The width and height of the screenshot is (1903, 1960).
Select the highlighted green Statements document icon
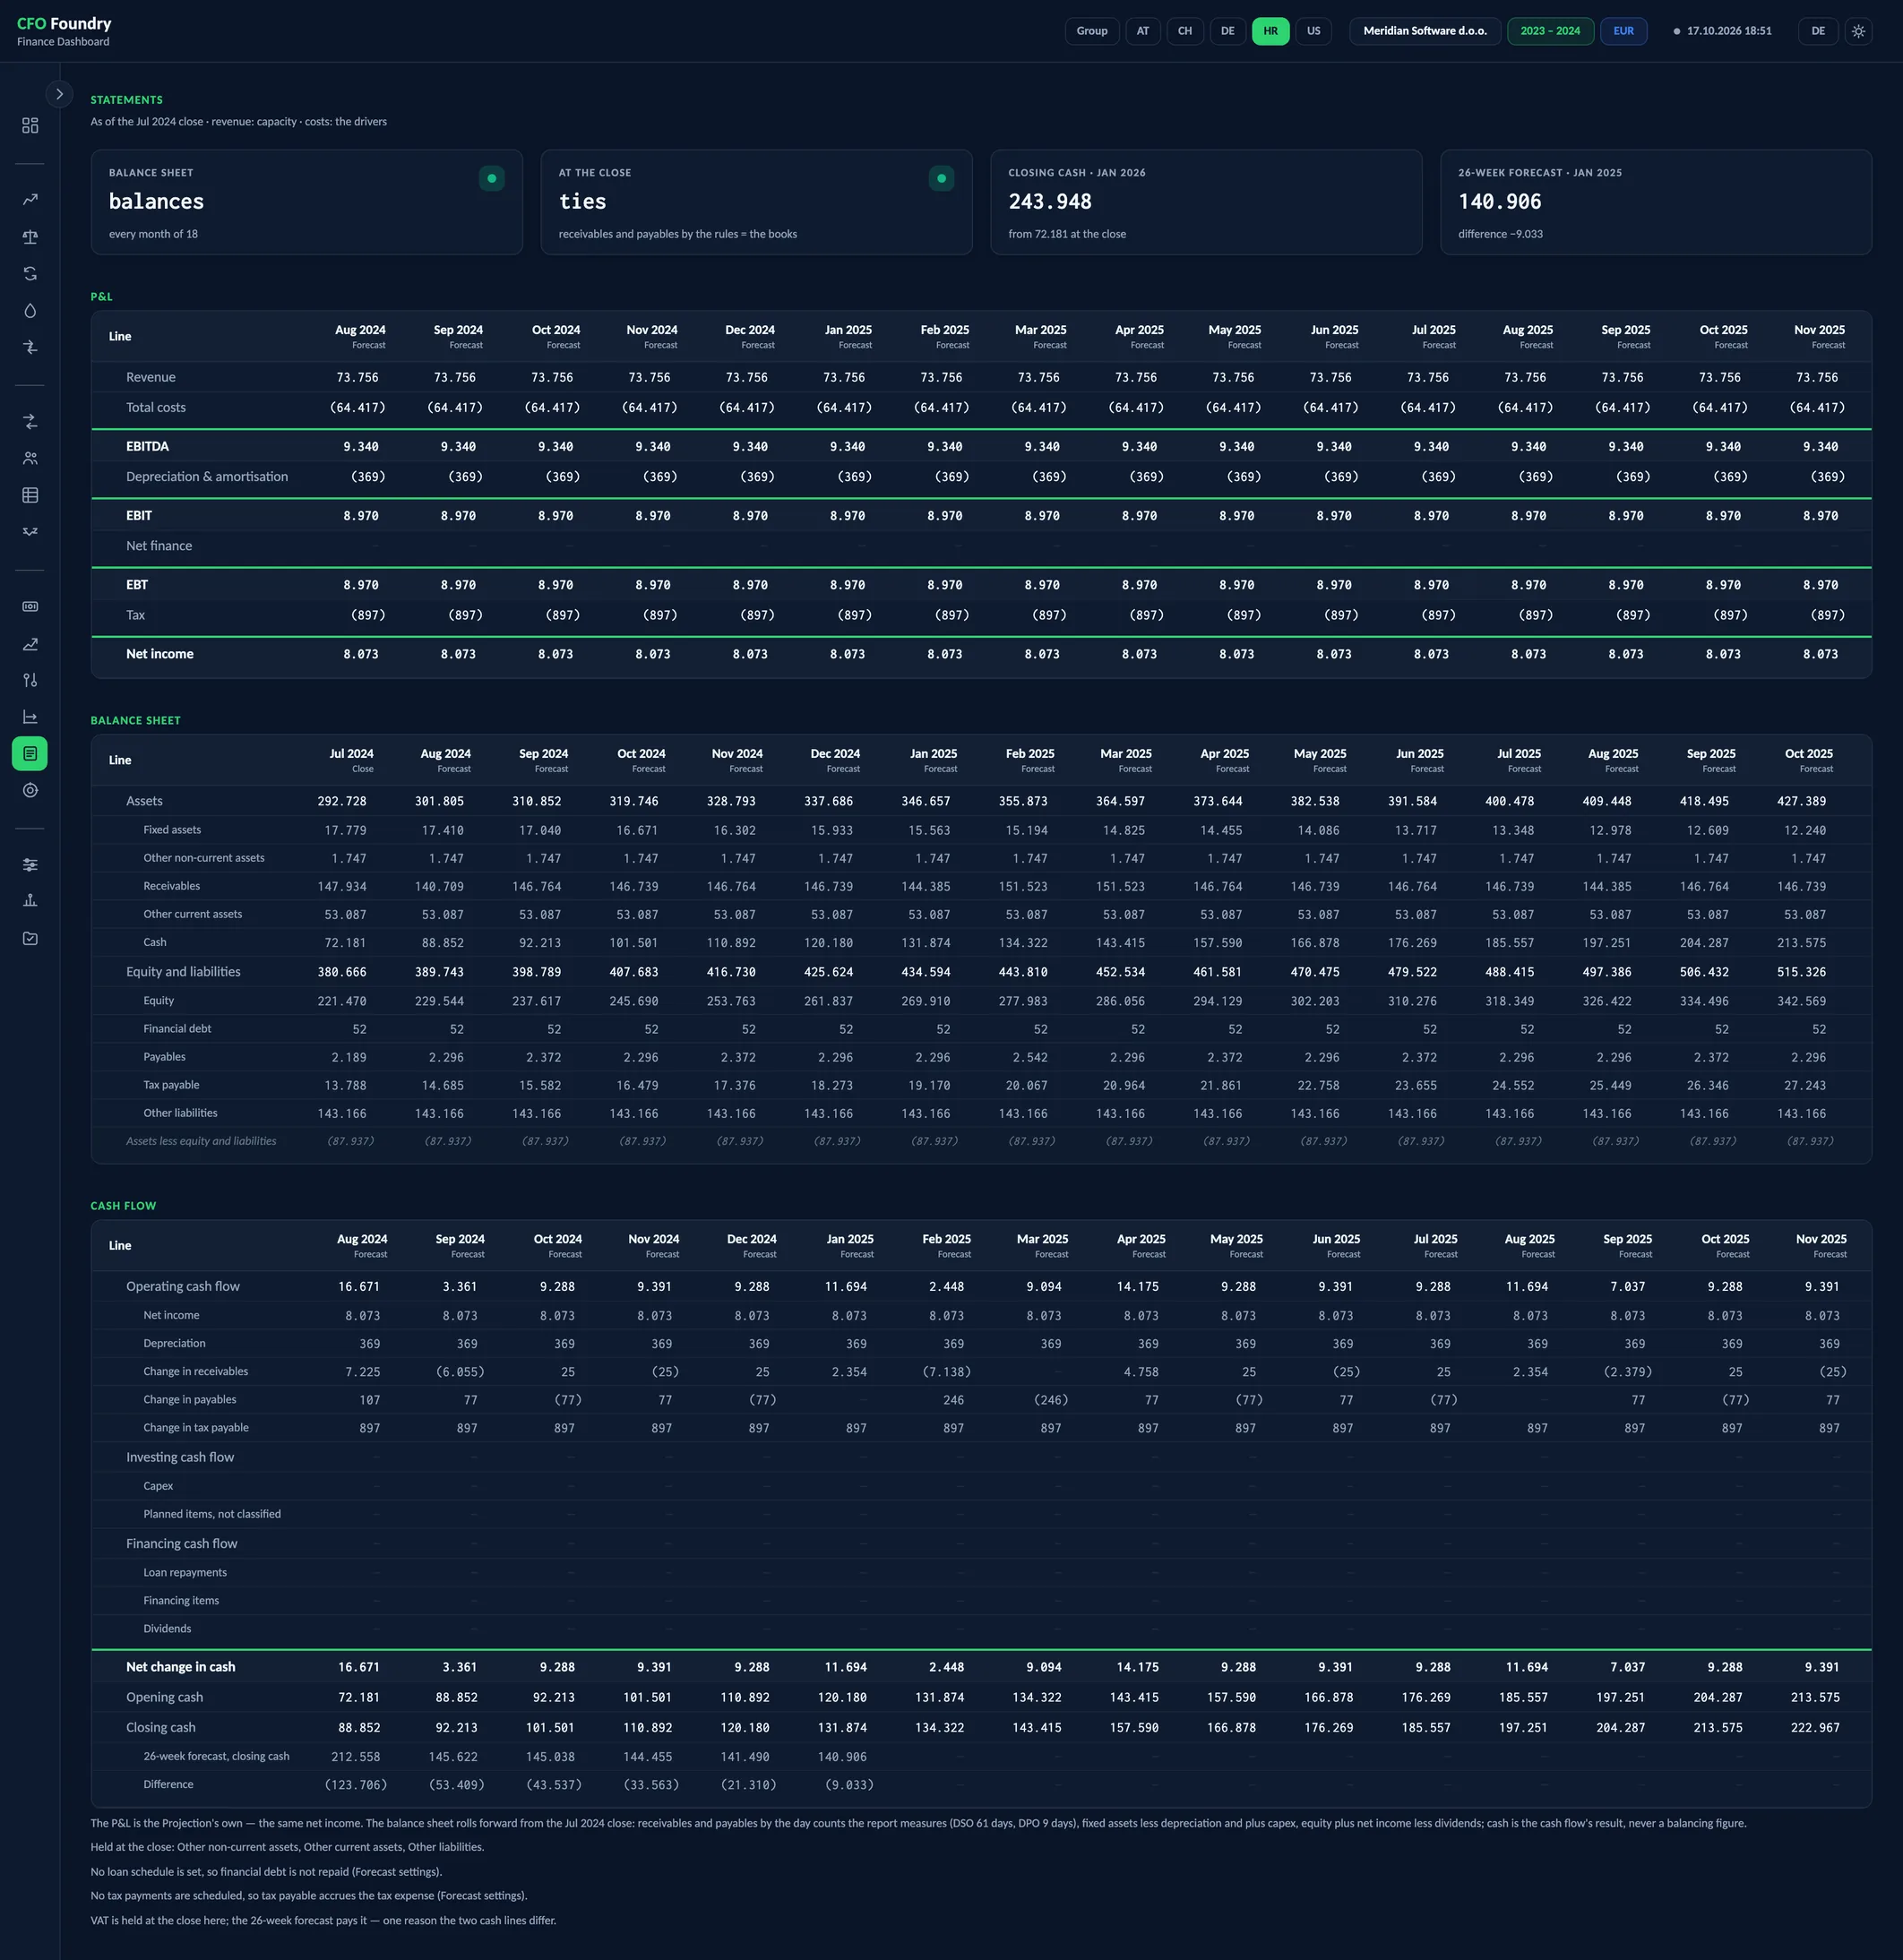click(30, 753)
